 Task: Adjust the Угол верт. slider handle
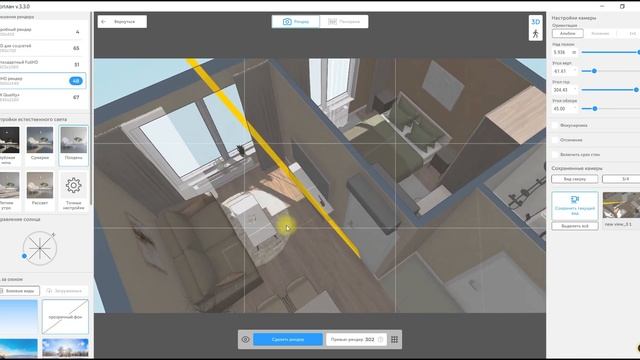594,71
